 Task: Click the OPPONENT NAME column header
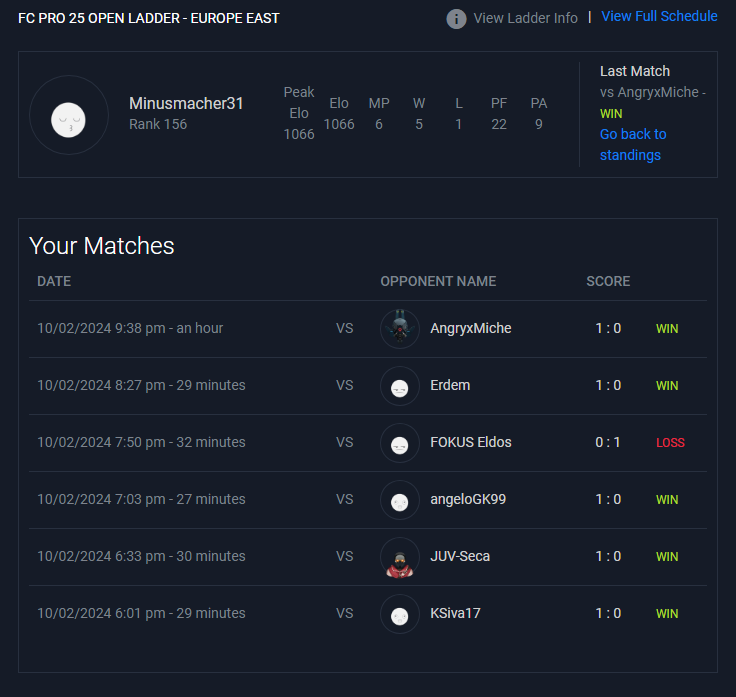tap(438, 281)
